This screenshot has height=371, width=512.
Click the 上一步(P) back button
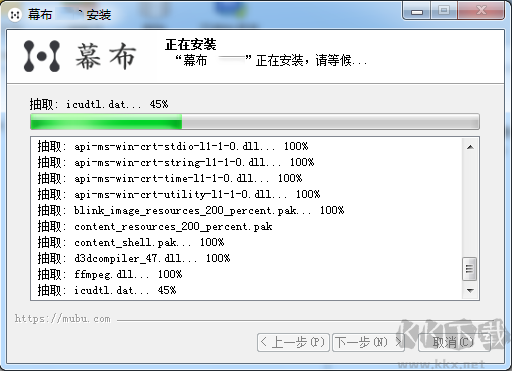tap(293, 342)
